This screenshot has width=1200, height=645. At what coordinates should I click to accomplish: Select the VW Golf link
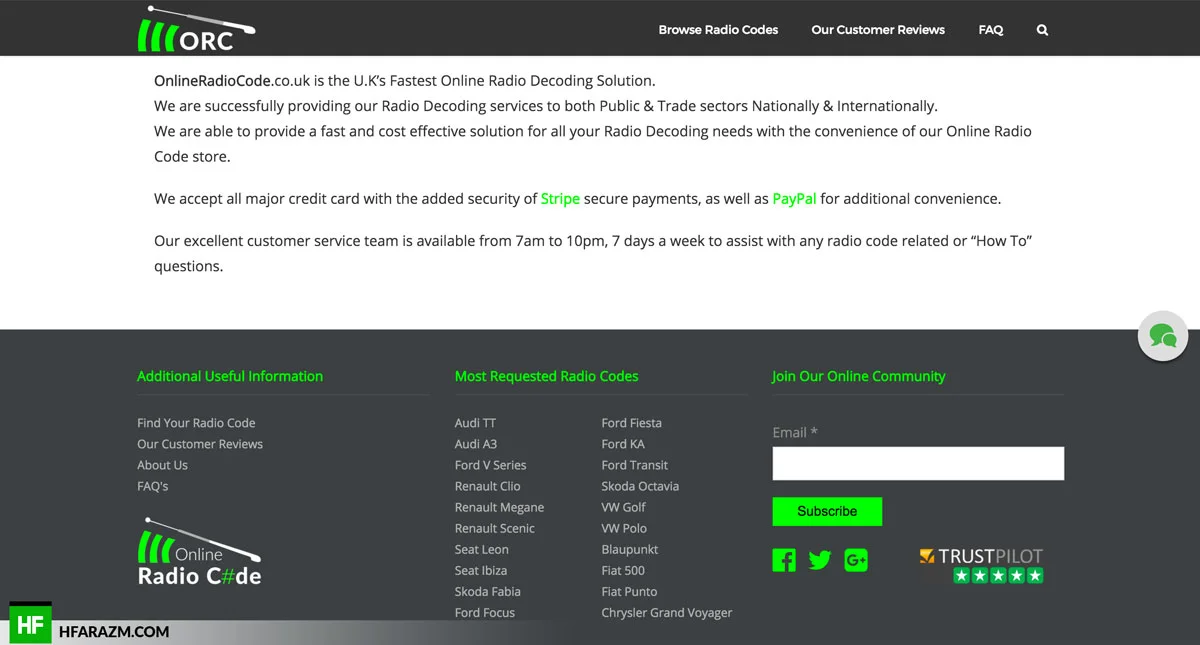[x=624, y=507]
